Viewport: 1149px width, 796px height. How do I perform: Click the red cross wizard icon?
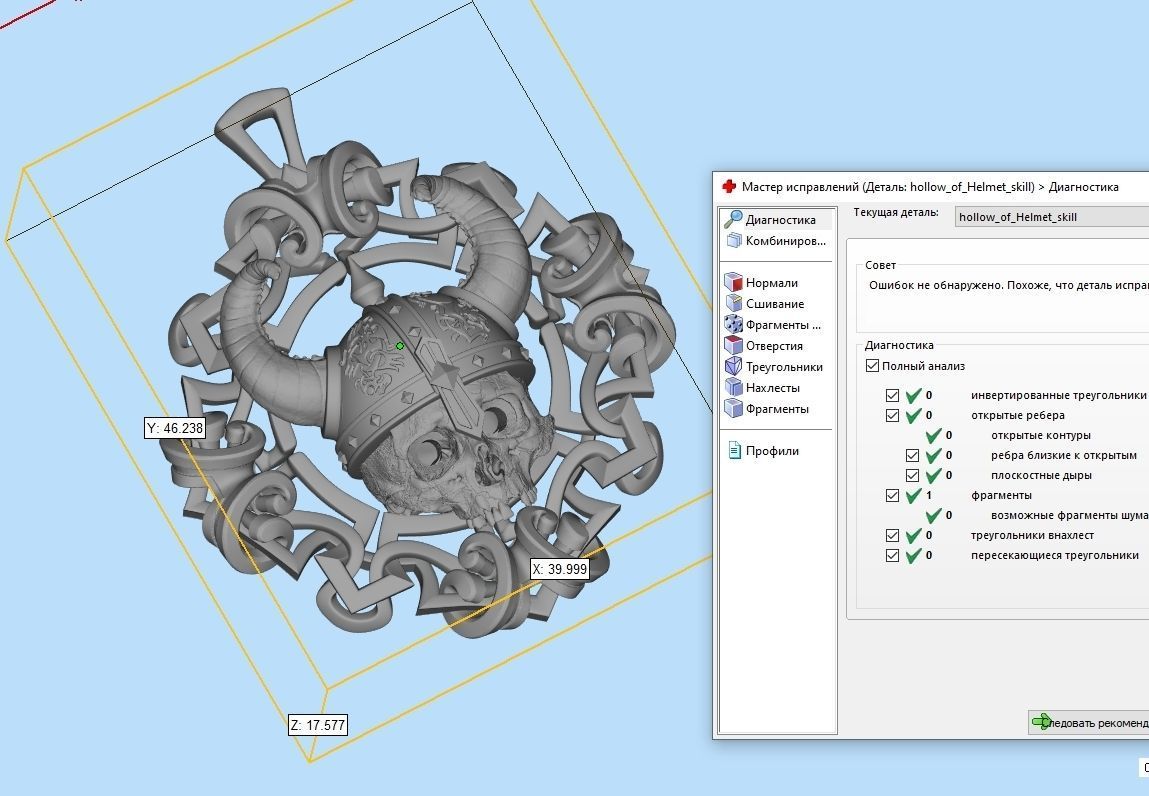(x=728, y=186)
